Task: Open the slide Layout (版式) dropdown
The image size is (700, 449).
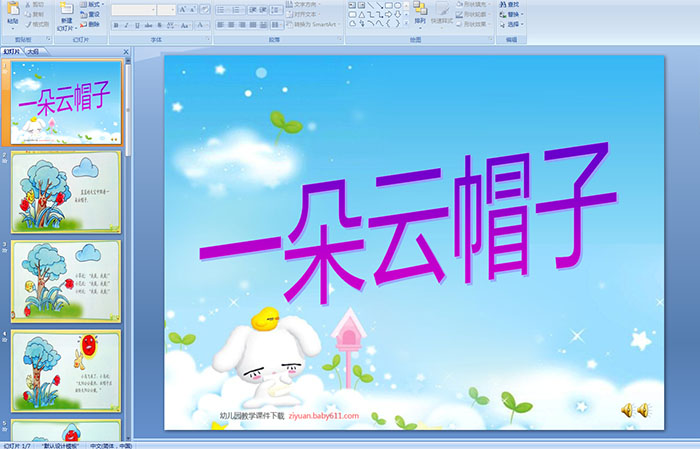Action: coord(92,4)
